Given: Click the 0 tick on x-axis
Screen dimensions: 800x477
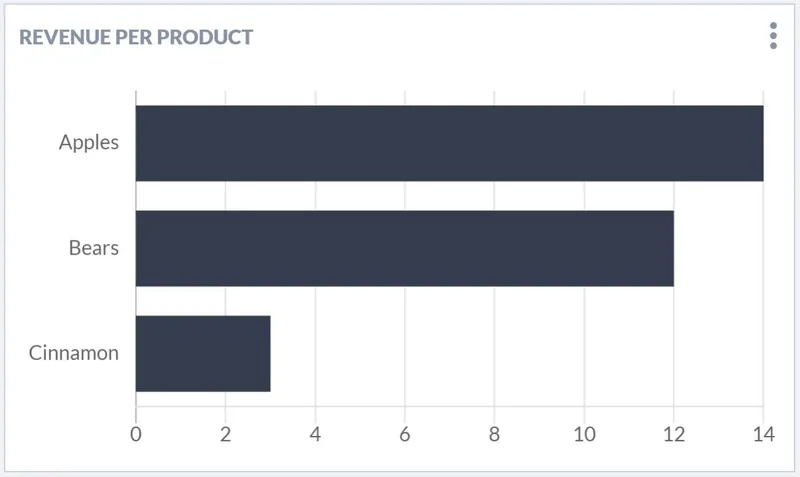Looking at the screenshot, I should point(136,434).
